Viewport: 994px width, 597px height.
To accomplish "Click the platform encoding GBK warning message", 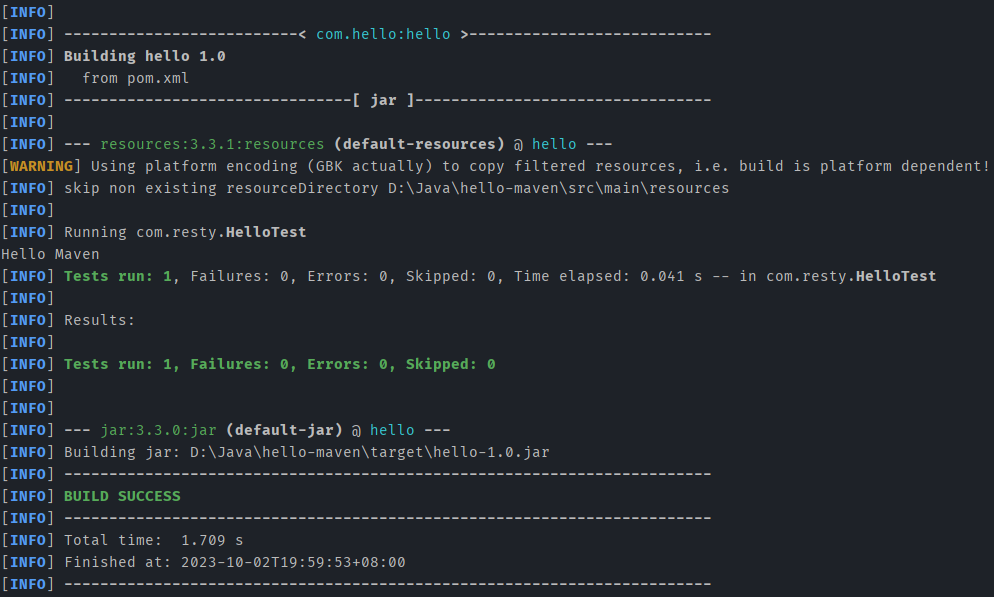I will click(540, 166).
